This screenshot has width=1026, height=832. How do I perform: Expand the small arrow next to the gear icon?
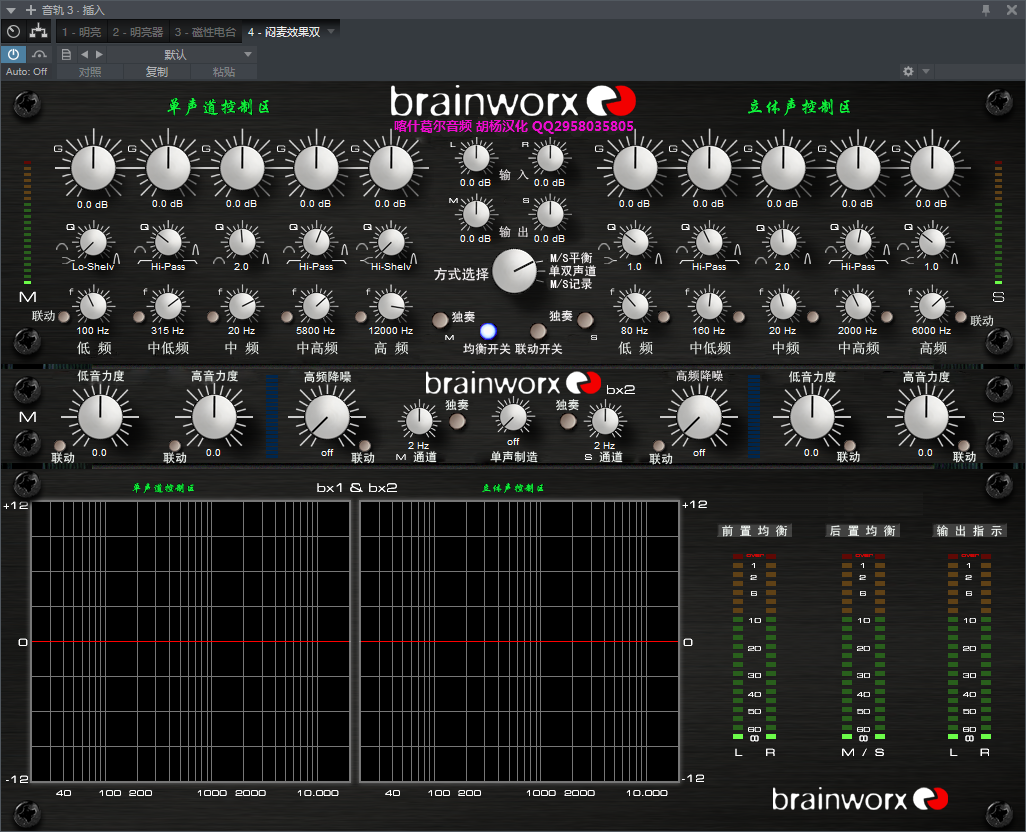point(926,71)
